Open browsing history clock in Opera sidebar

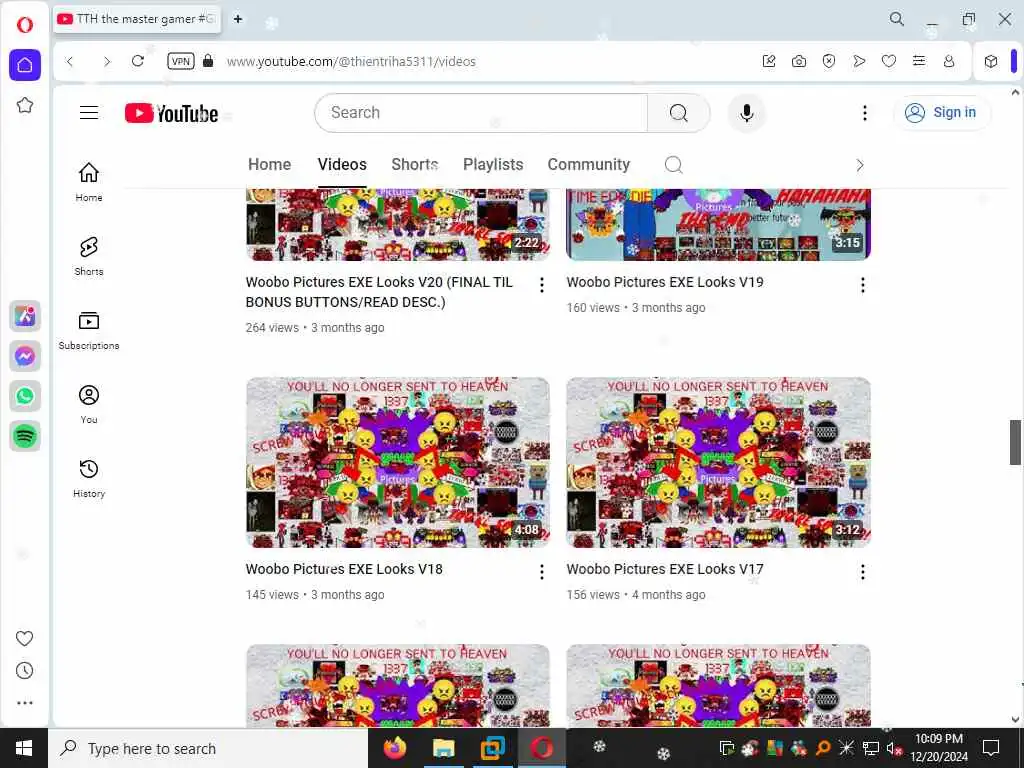25,671
